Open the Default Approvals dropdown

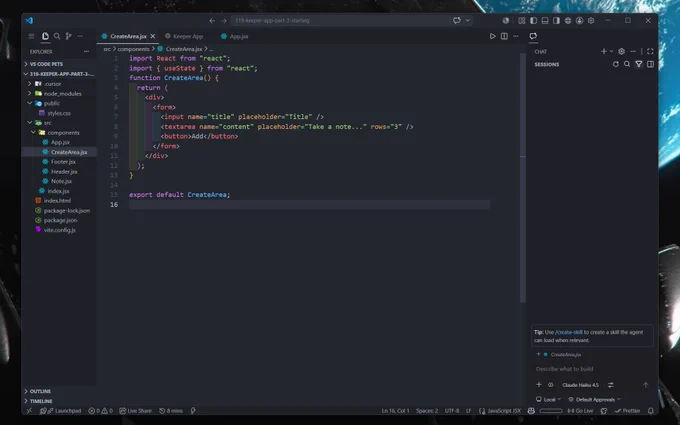point(594,399)
